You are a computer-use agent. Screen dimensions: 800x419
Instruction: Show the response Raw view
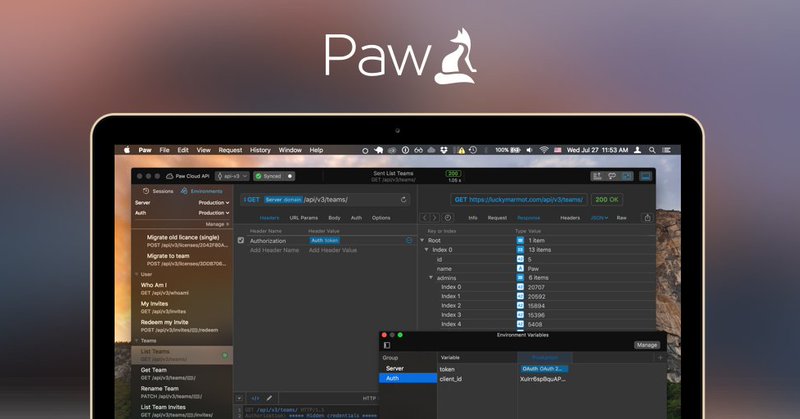pos(621,218)
